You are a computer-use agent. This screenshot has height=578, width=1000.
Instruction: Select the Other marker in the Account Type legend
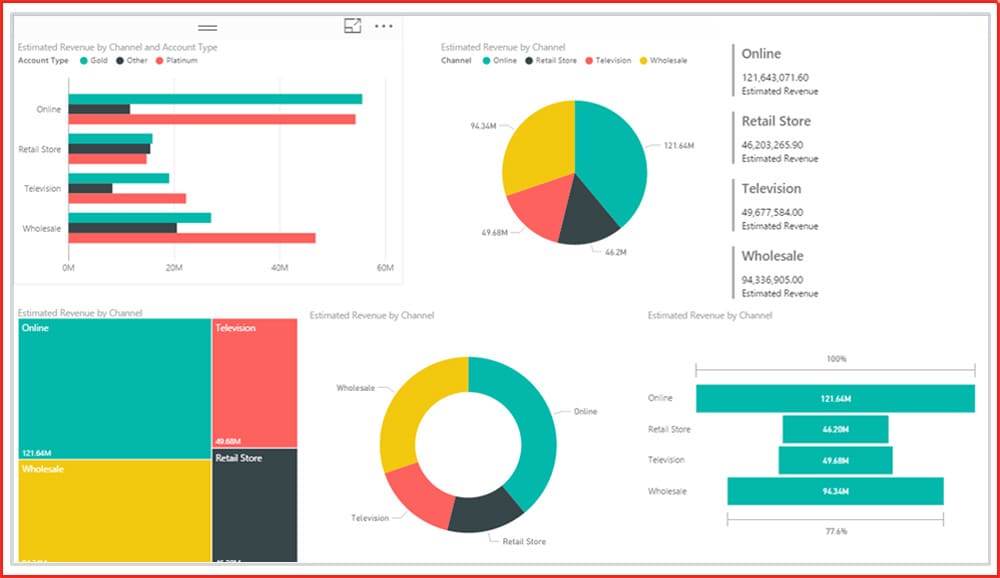120,61
